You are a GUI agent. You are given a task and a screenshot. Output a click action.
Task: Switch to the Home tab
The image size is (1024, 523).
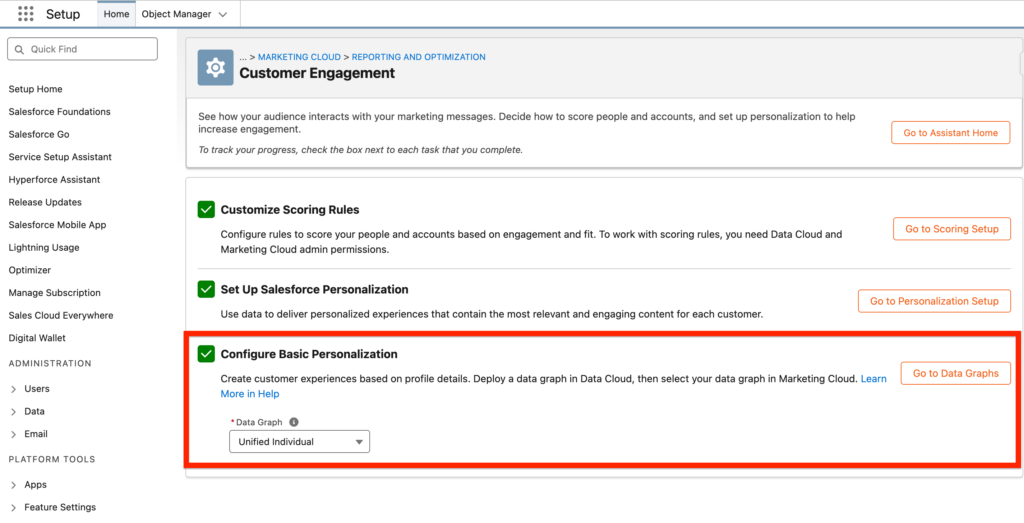(x=116, y=15)
